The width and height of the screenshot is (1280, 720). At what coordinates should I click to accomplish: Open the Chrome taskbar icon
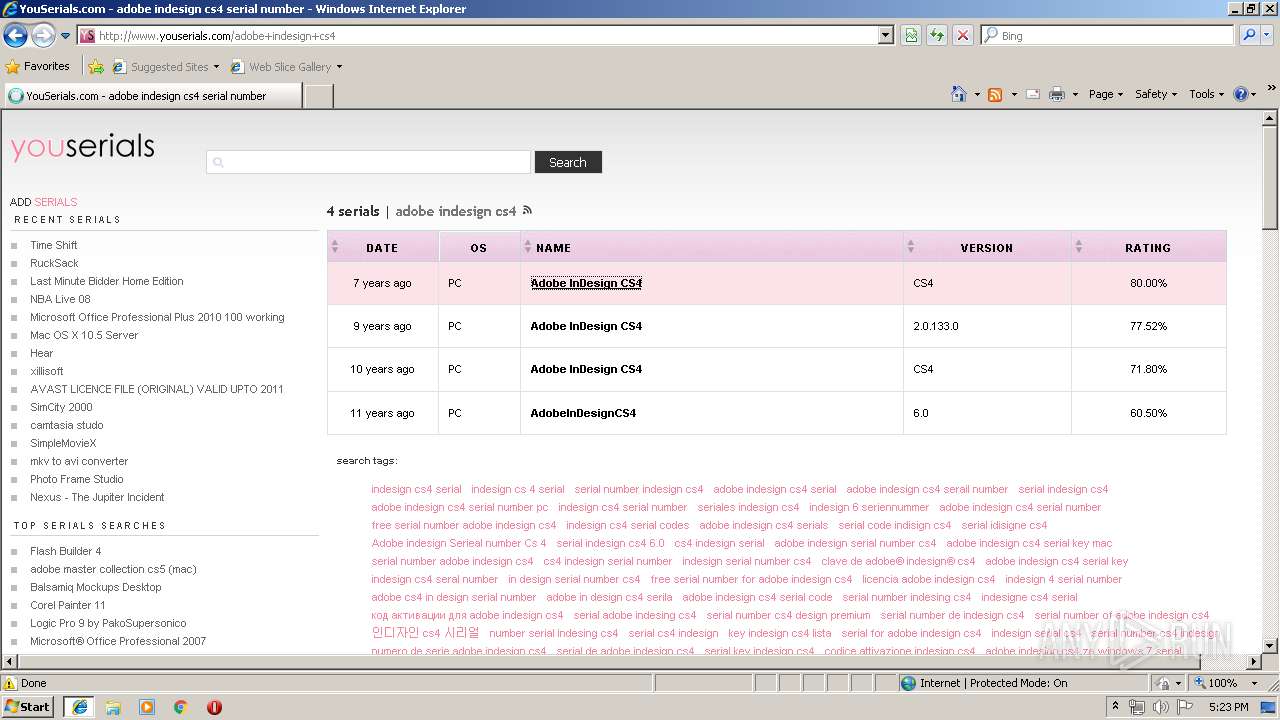pos(181,707)
